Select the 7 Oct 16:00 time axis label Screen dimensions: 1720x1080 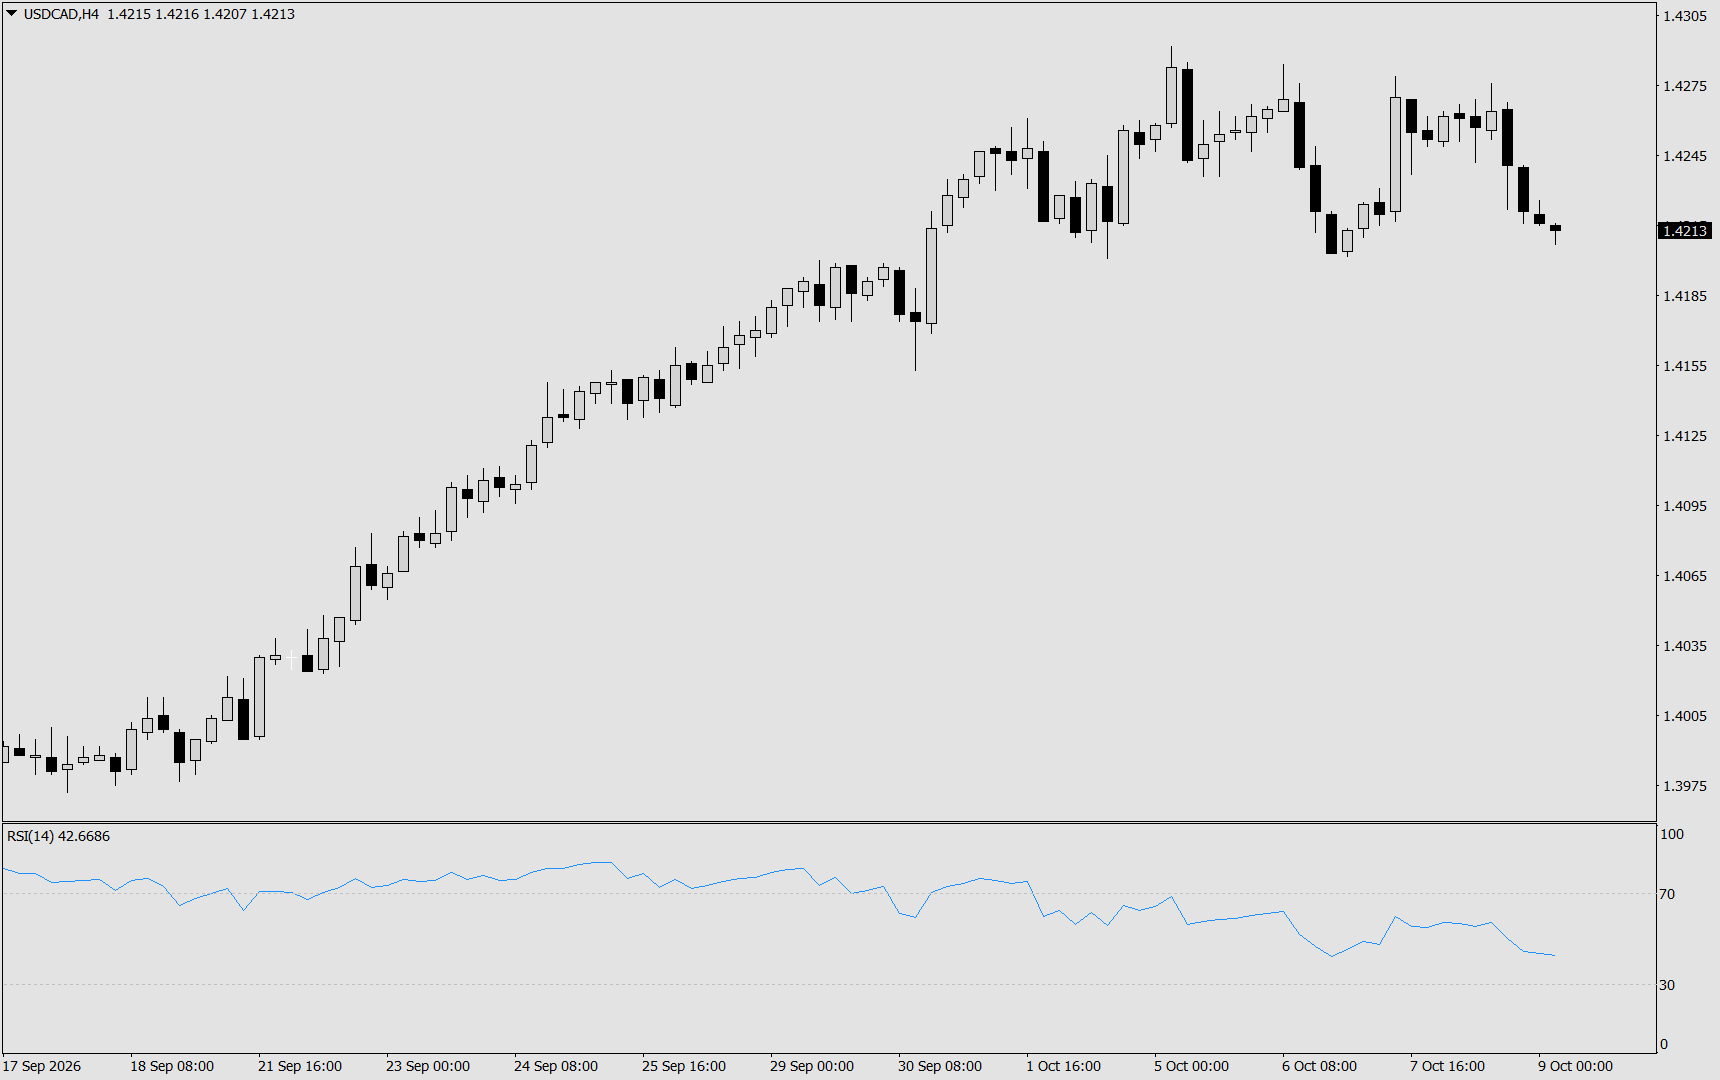point(1448,1066)
